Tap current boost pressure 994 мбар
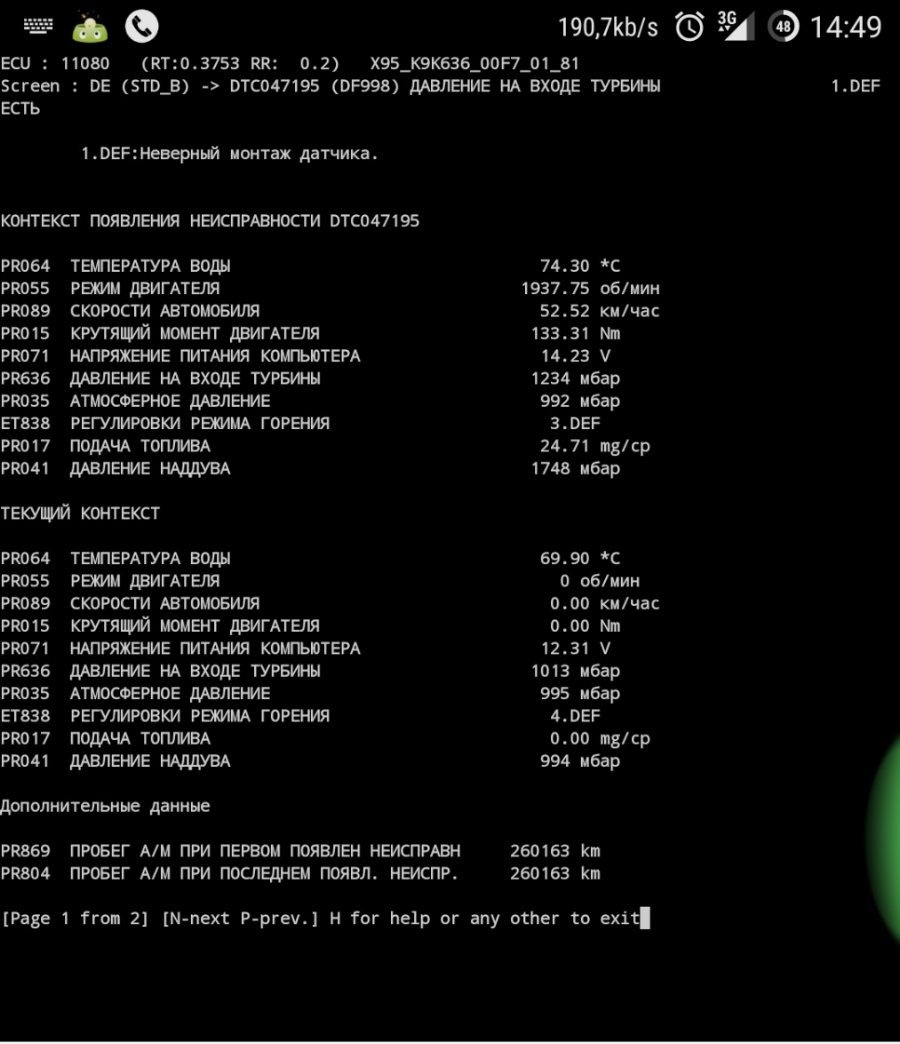 580,761
